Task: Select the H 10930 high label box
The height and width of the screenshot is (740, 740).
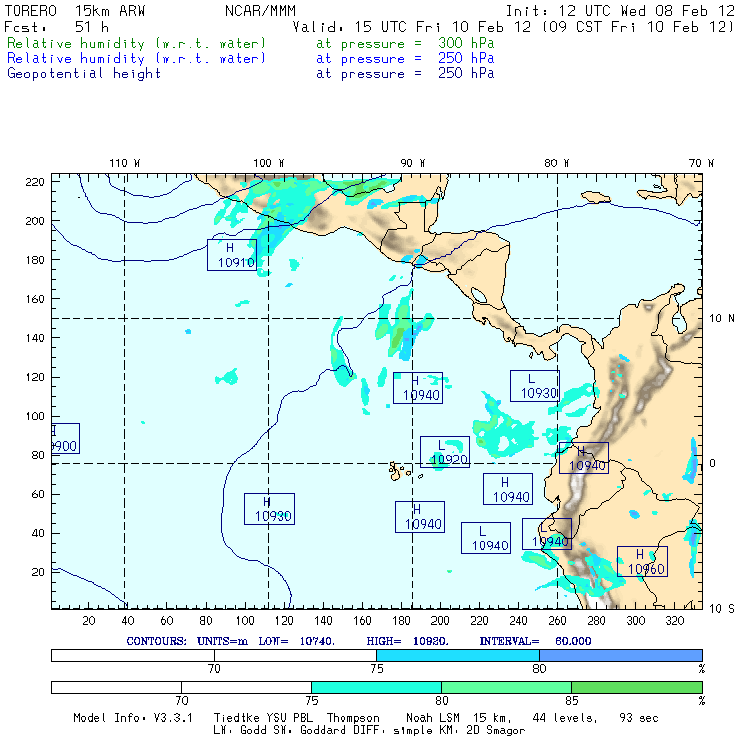Action: (x=269, y=509)
